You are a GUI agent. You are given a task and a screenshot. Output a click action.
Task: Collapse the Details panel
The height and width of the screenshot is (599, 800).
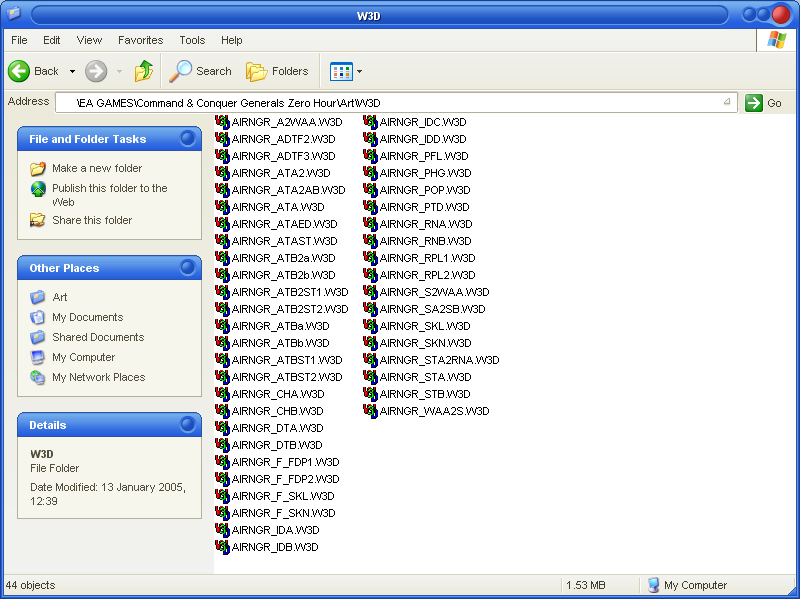tap(187, 425)
